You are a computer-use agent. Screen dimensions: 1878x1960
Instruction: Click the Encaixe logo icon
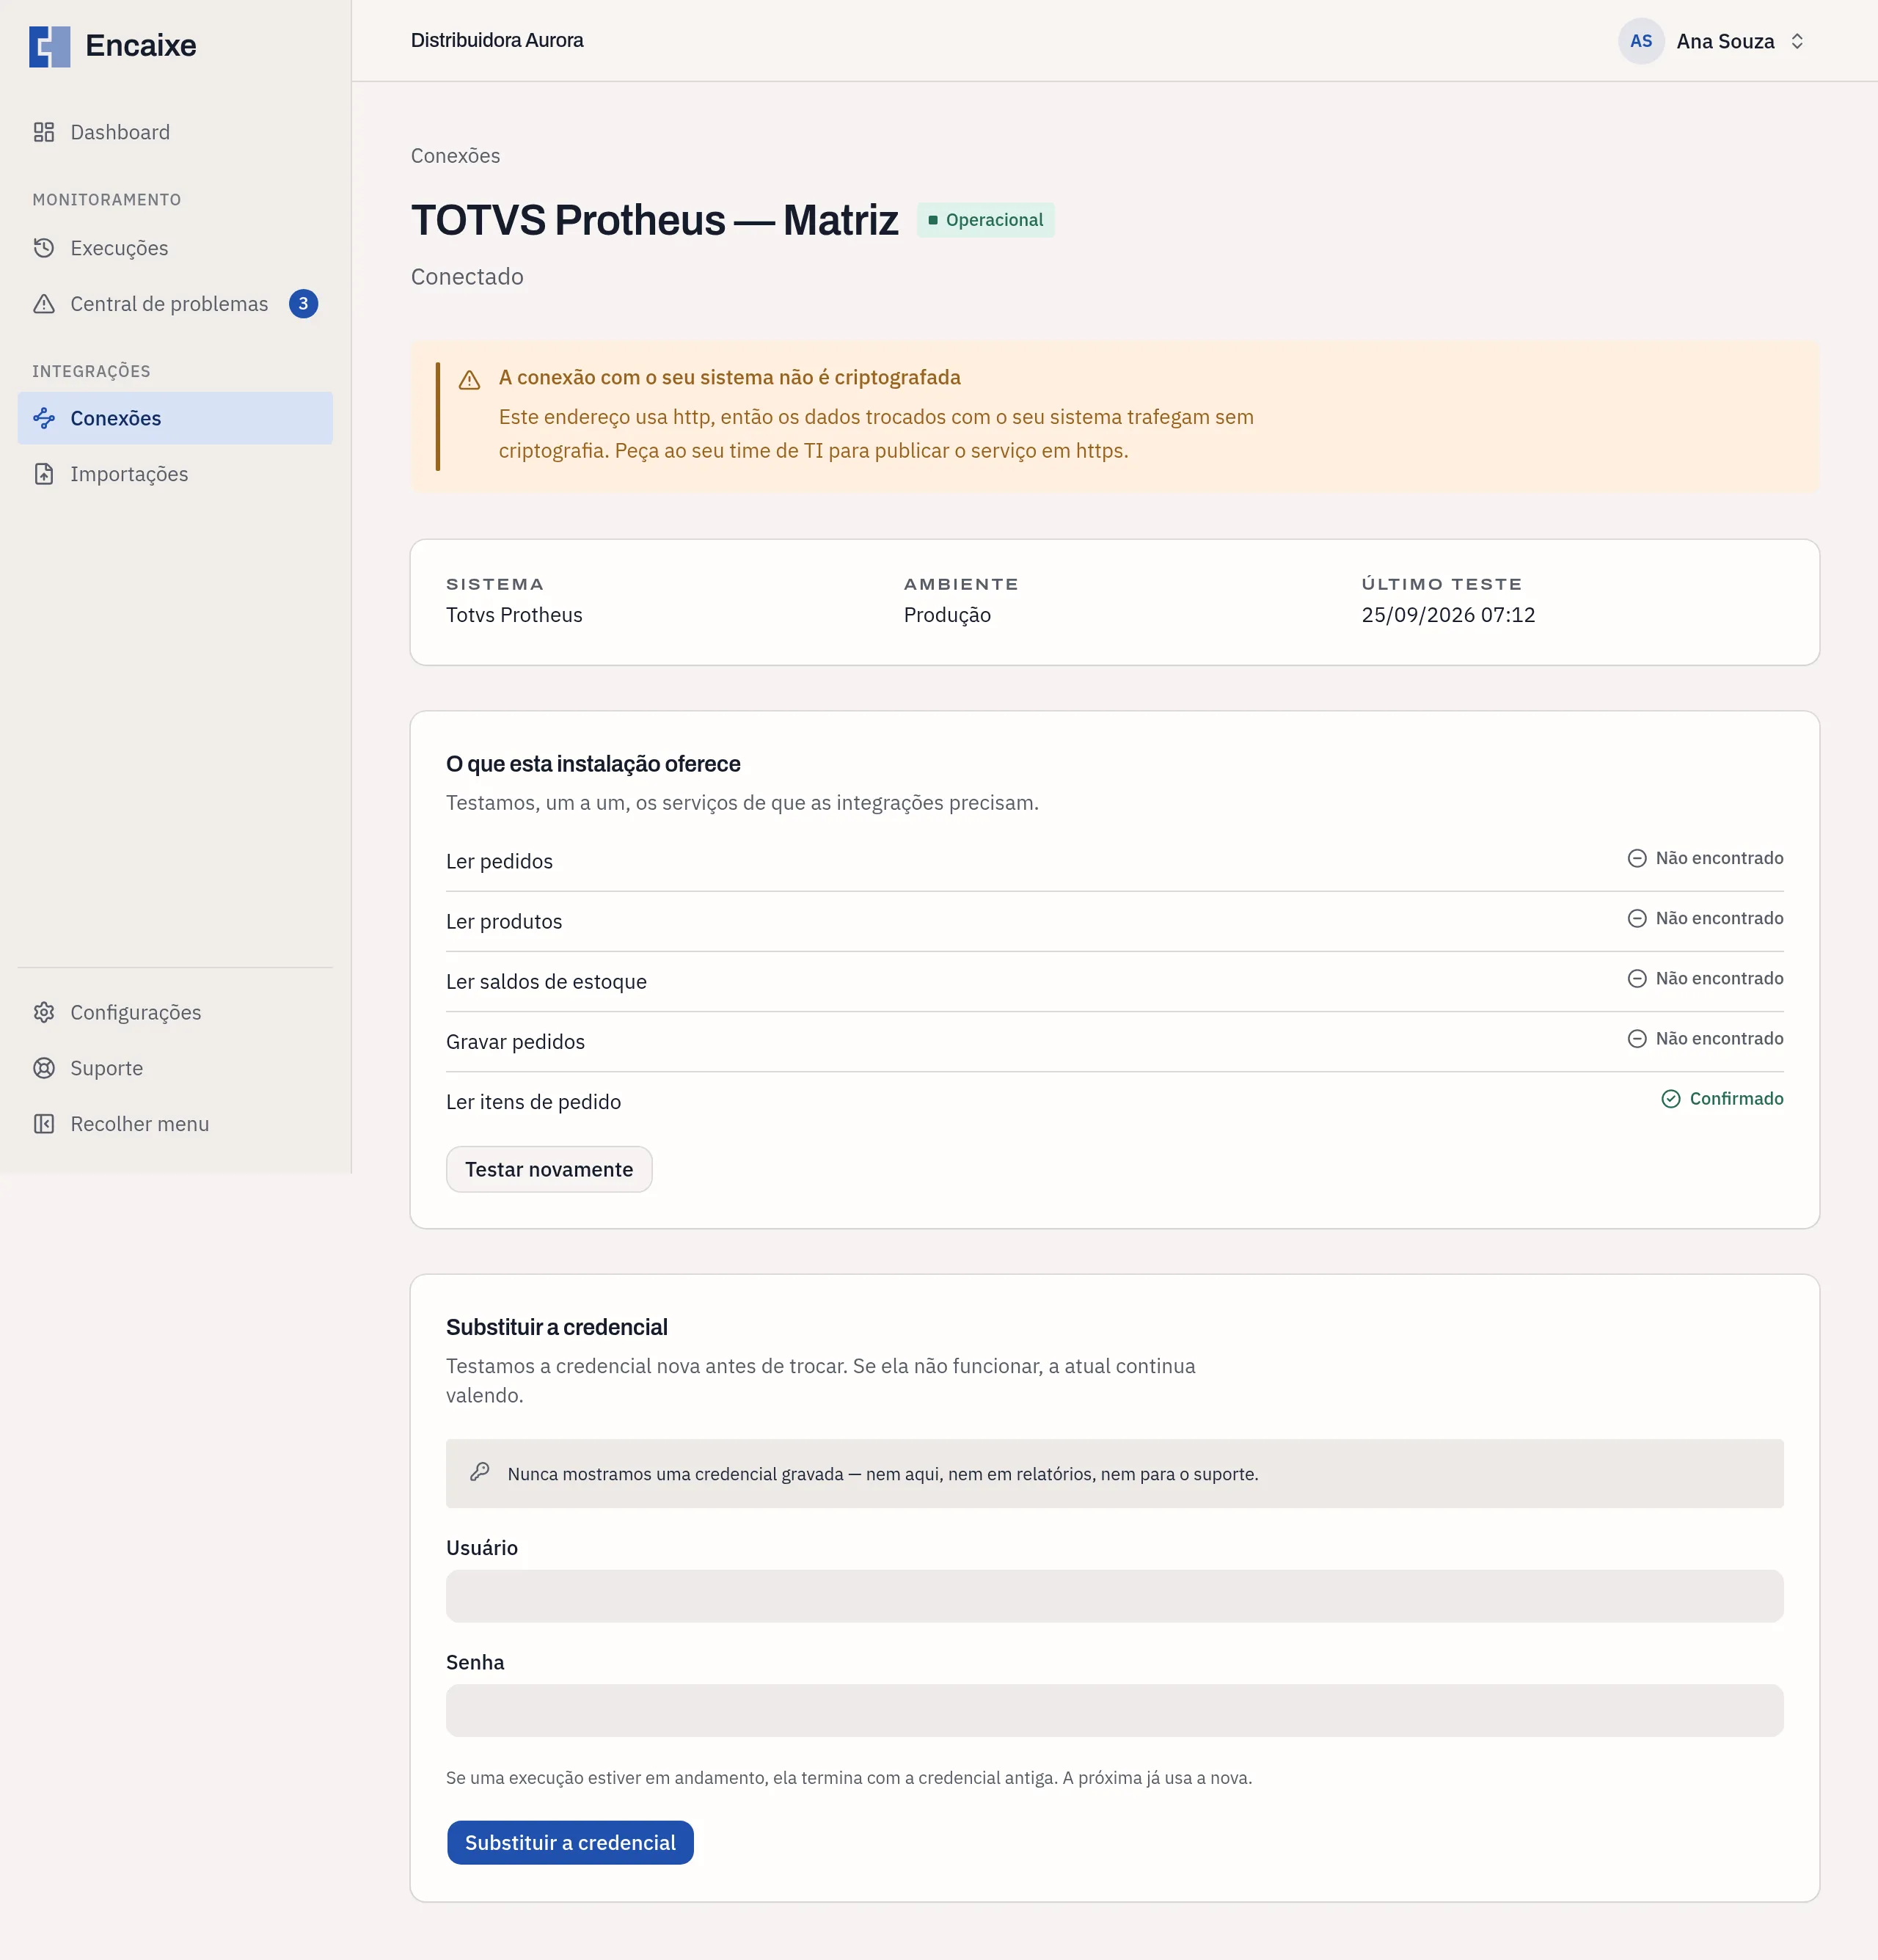click(x=49, y=46)
